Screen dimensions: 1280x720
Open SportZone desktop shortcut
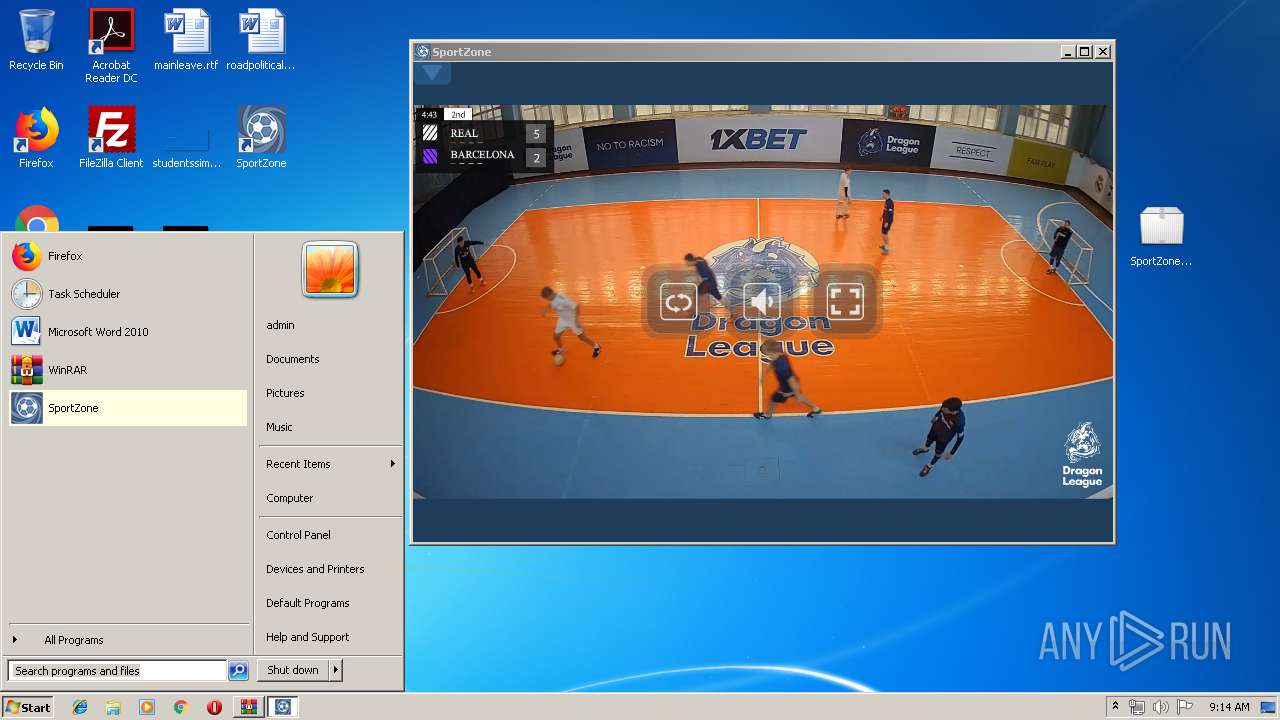(x=261, y=138)
